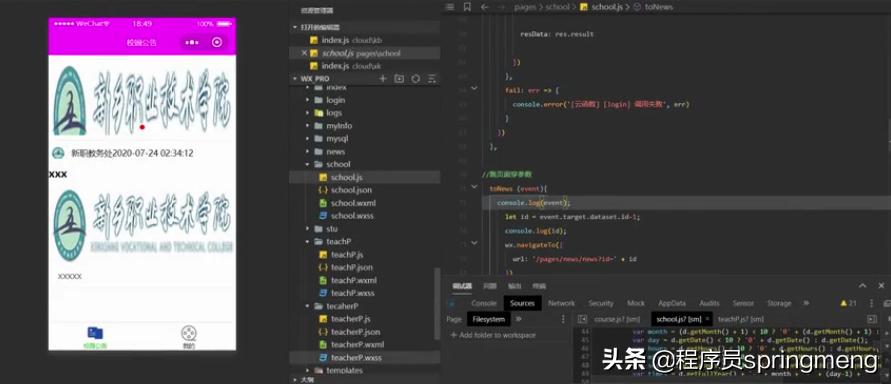The height and width of the screenshot is (384, 891).
Task: Select the Page navigator tab in Sources
Action: point(454,319)
